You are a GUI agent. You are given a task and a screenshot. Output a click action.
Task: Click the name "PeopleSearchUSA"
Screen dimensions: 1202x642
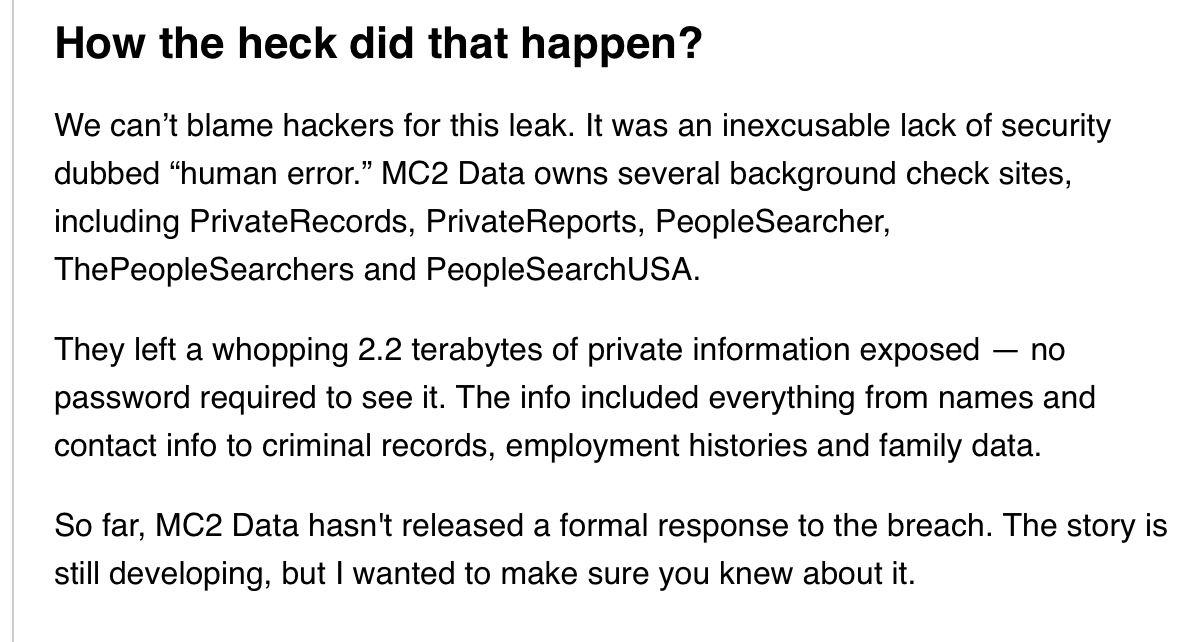(561, 270)
